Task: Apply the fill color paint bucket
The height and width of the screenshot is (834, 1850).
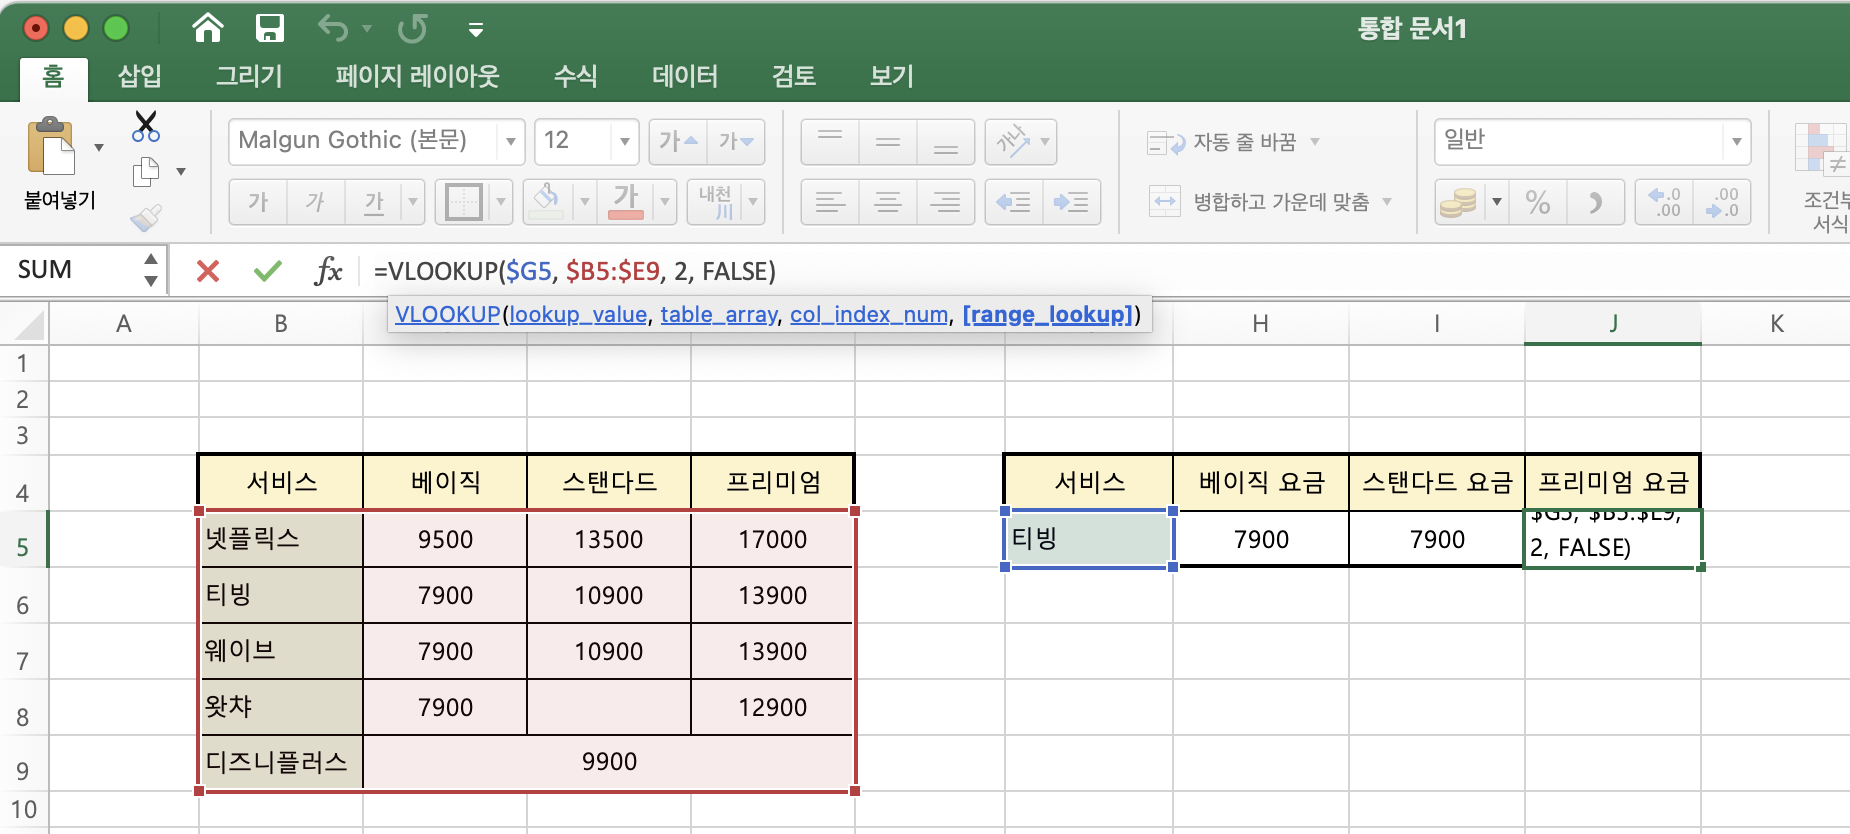Action: (x=546, y=200)
